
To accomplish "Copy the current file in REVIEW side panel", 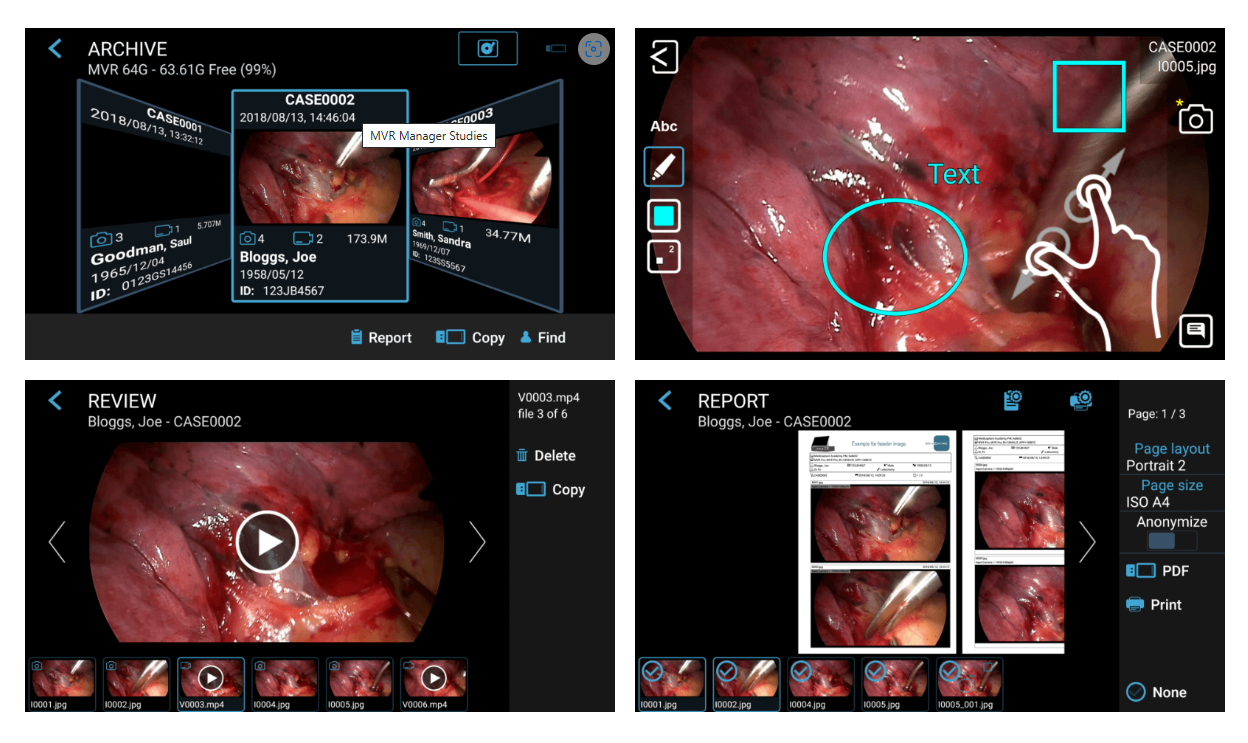I will [551, 490].
